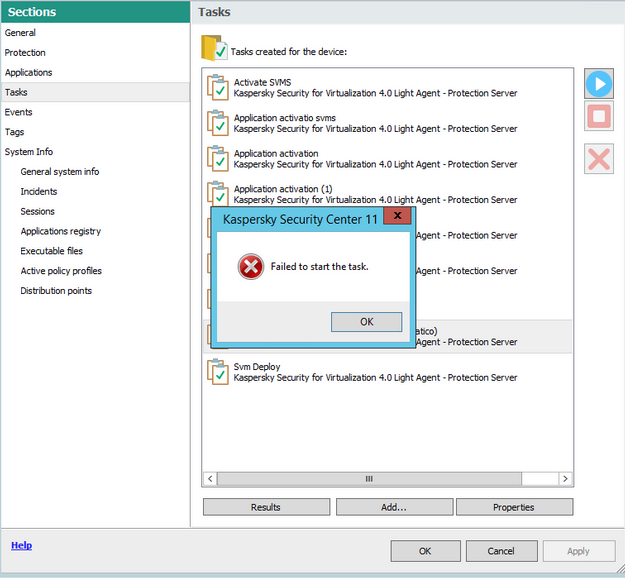The height and width of the screenshot is (578, 625).
Task: Click the blue Start task play button
Action: pos(599,84)
